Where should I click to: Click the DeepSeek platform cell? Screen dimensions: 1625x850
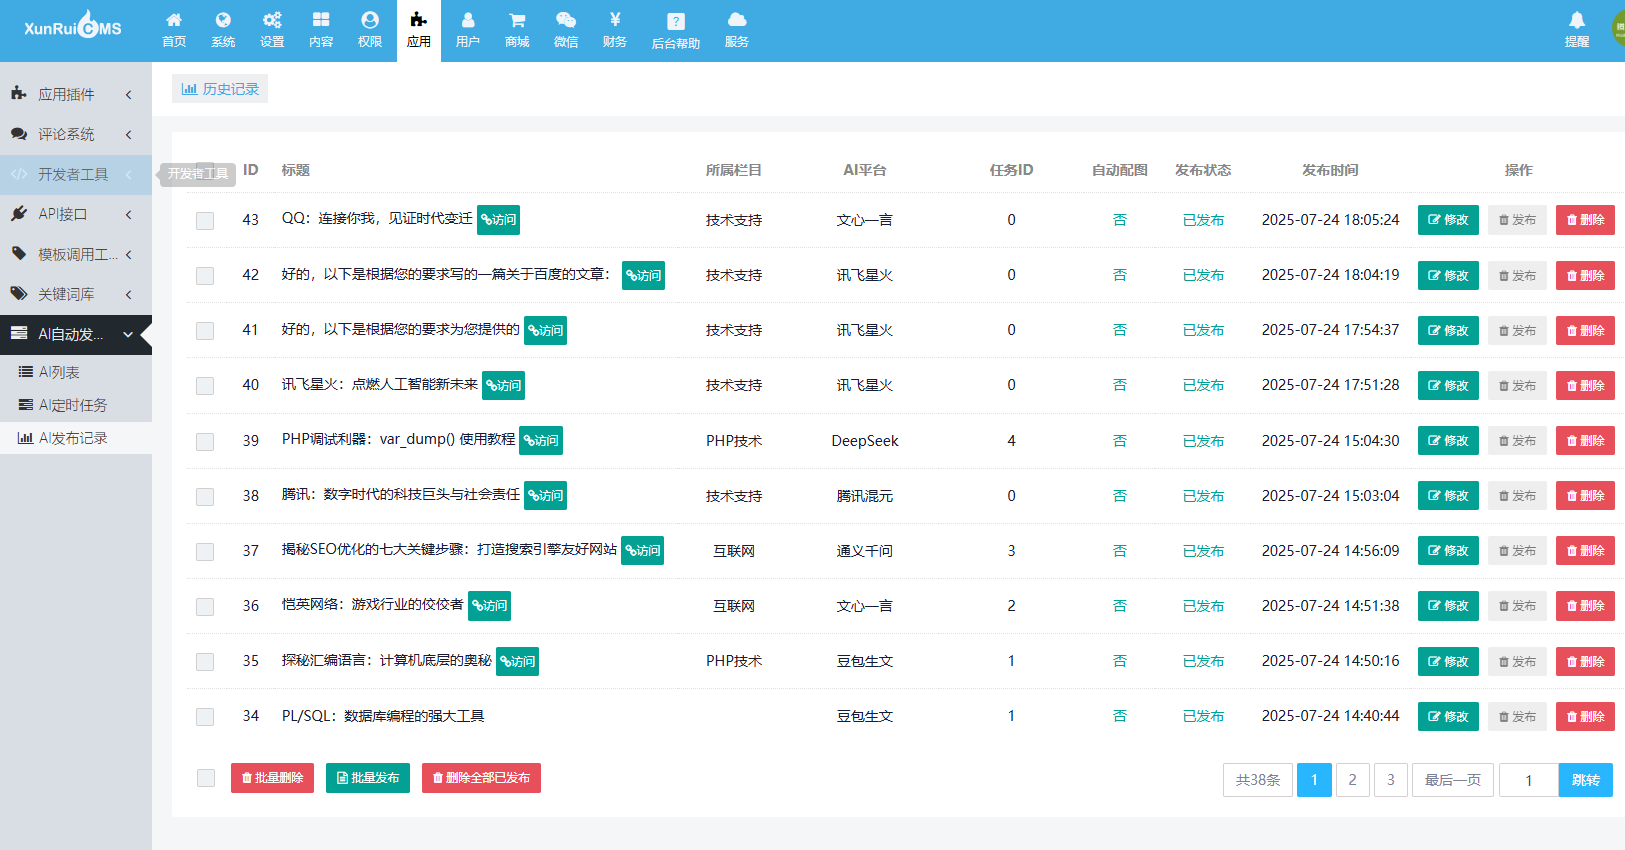[865, 441]
